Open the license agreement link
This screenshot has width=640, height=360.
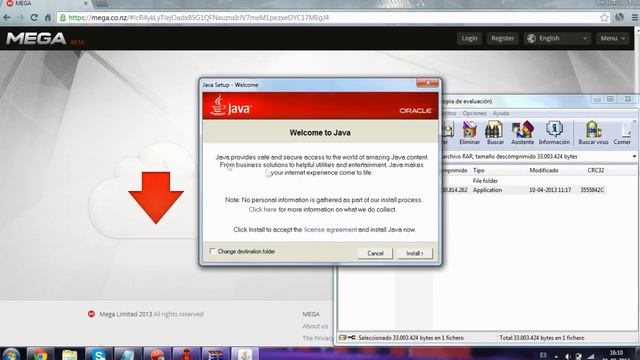point(330,229)
